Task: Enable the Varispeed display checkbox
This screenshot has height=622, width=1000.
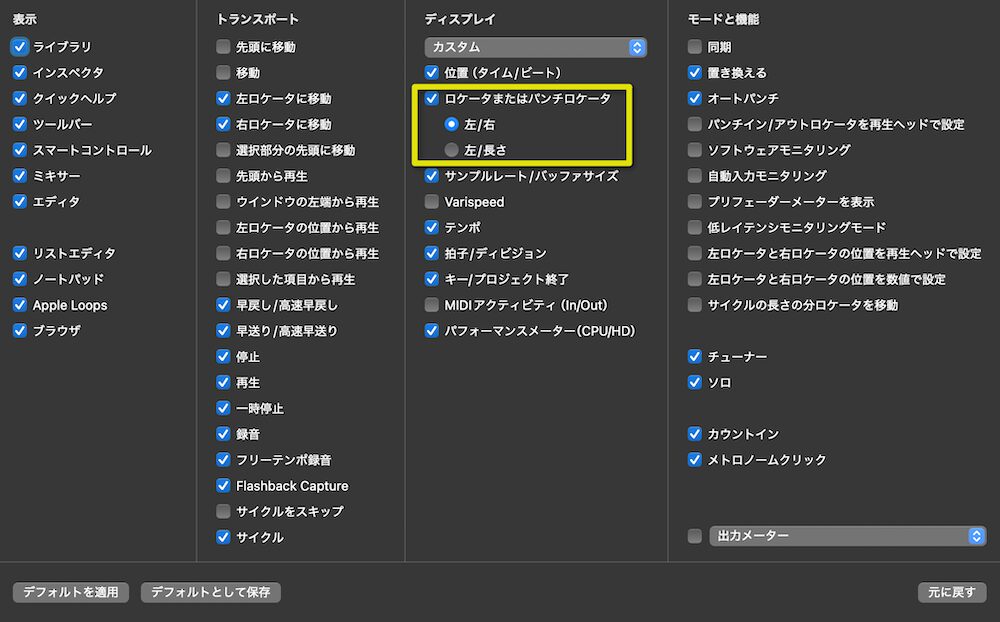Action: (x=431, y=201)
